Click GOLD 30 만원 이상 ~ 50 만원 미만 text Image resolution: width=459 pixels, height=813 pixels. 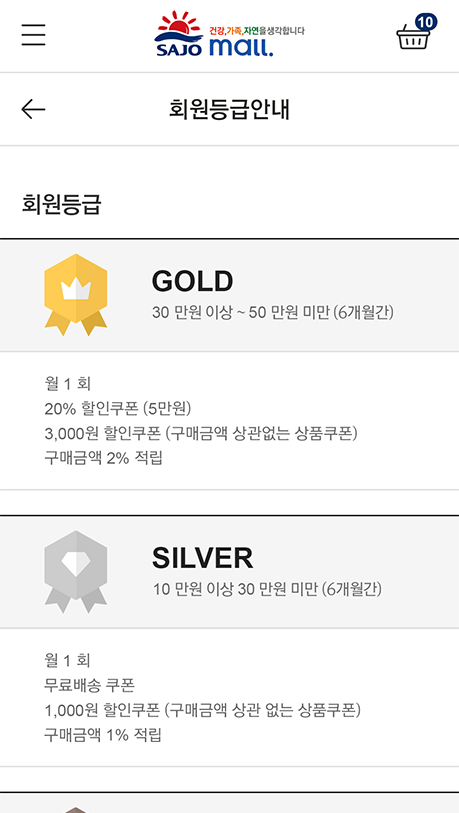(272, 313)
